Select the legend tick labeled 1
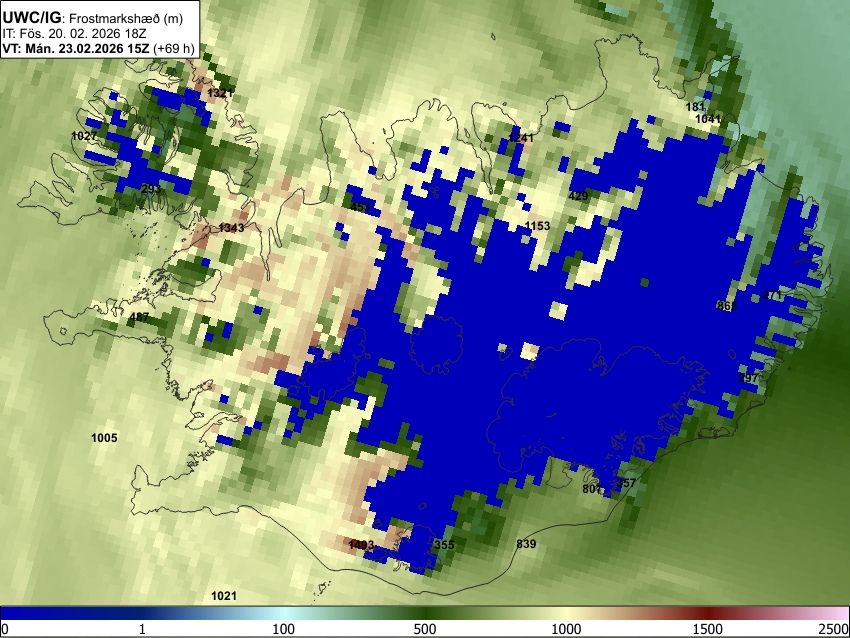This screenshot has height=638, width=850. click(x=142, y=629)
